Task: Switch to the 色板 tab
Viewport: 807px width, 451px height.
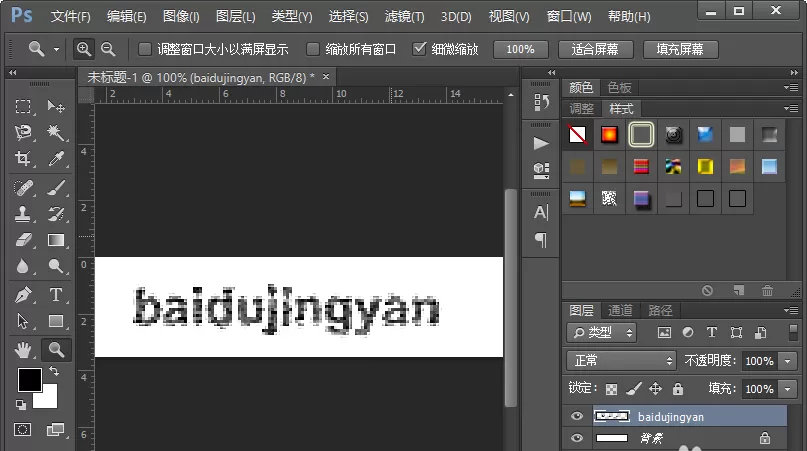Action: [619, 88]
